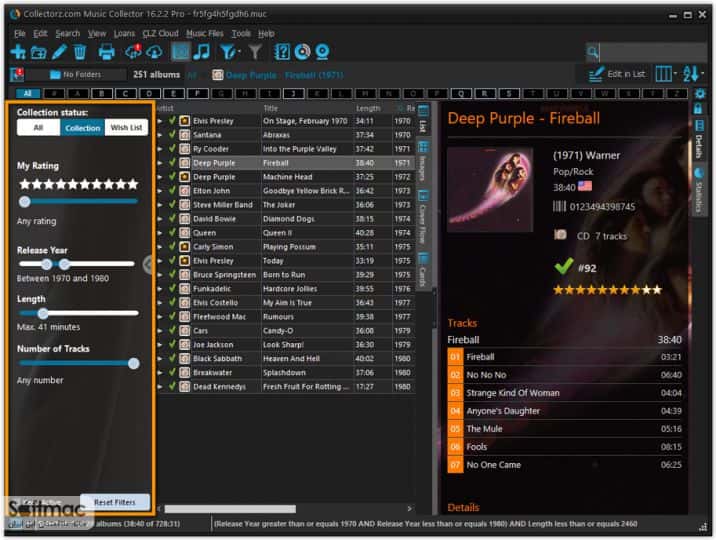
Task: Click Reset Filters button
Action: [x=115, y=502]
